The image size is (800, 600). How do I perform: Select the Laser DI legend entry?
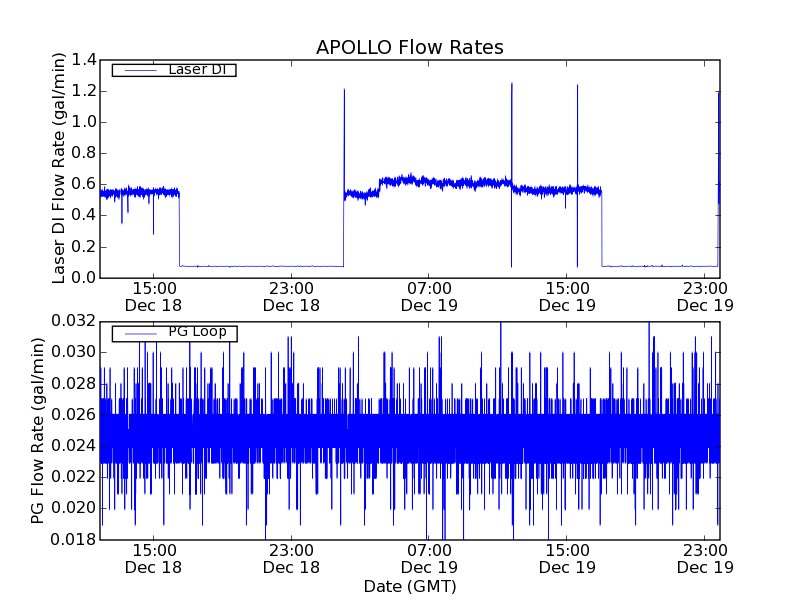(174, 70)
